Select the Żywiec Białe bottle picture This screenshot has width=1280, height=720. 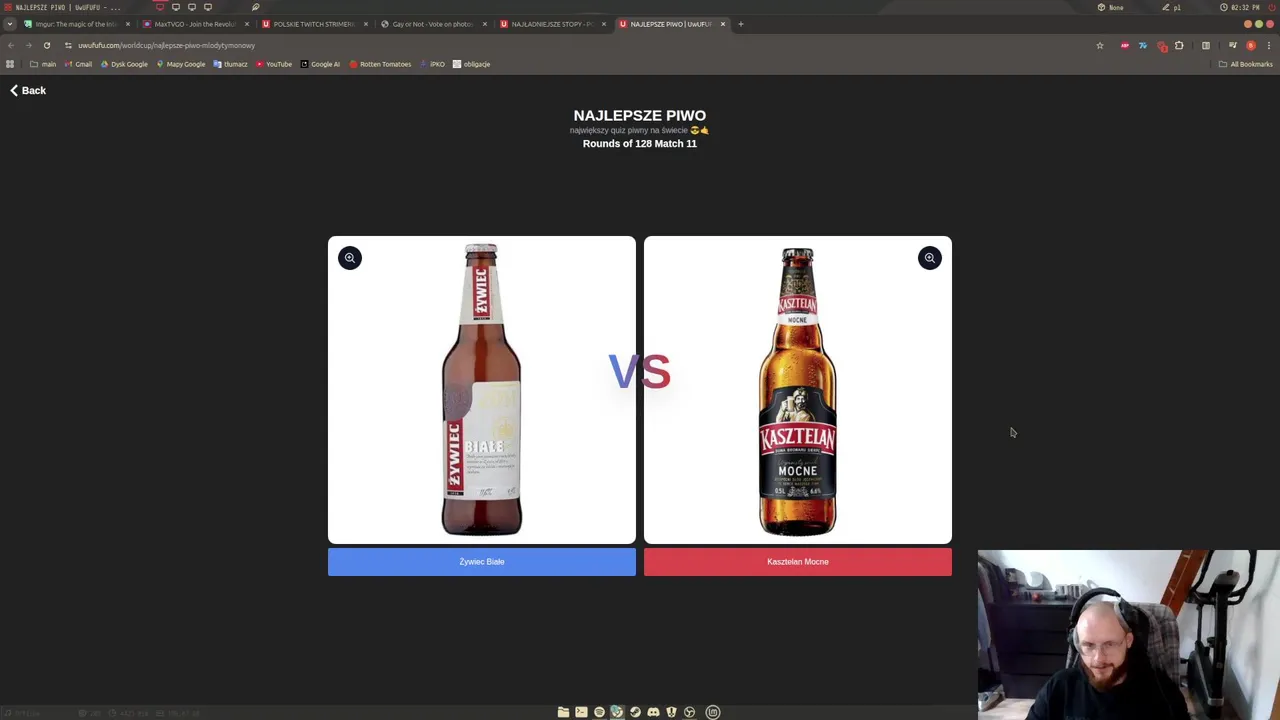[482, 390]
